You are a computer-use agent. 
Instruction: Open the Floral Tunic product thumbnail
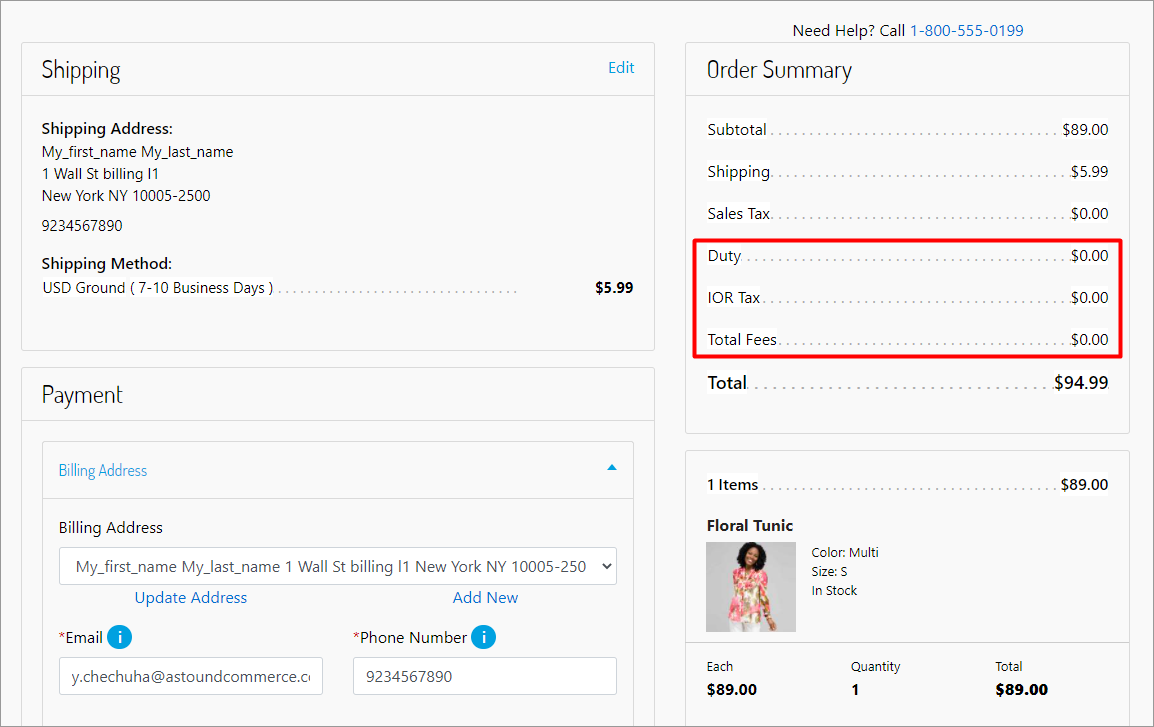tap(750, 587)
